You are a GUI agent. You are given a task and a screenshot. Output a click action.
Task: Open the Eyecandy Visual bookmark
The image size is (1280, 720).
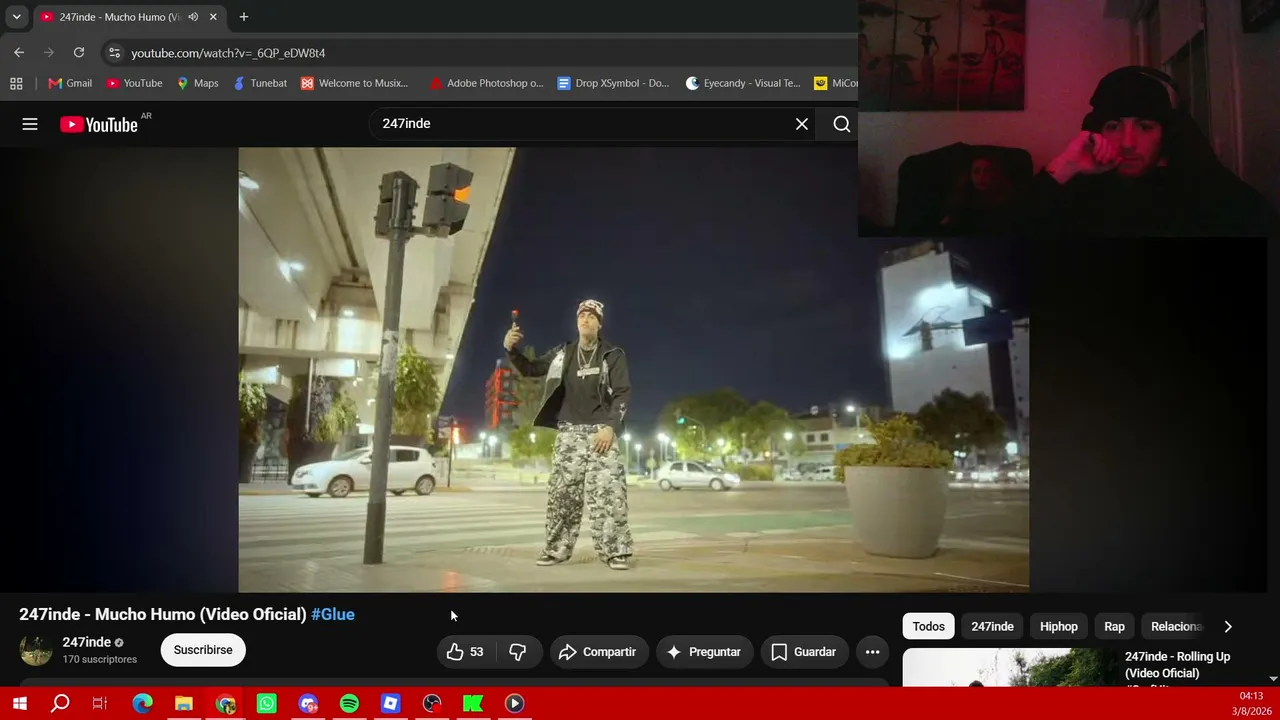pyautogui.click(x=743, y=83)
